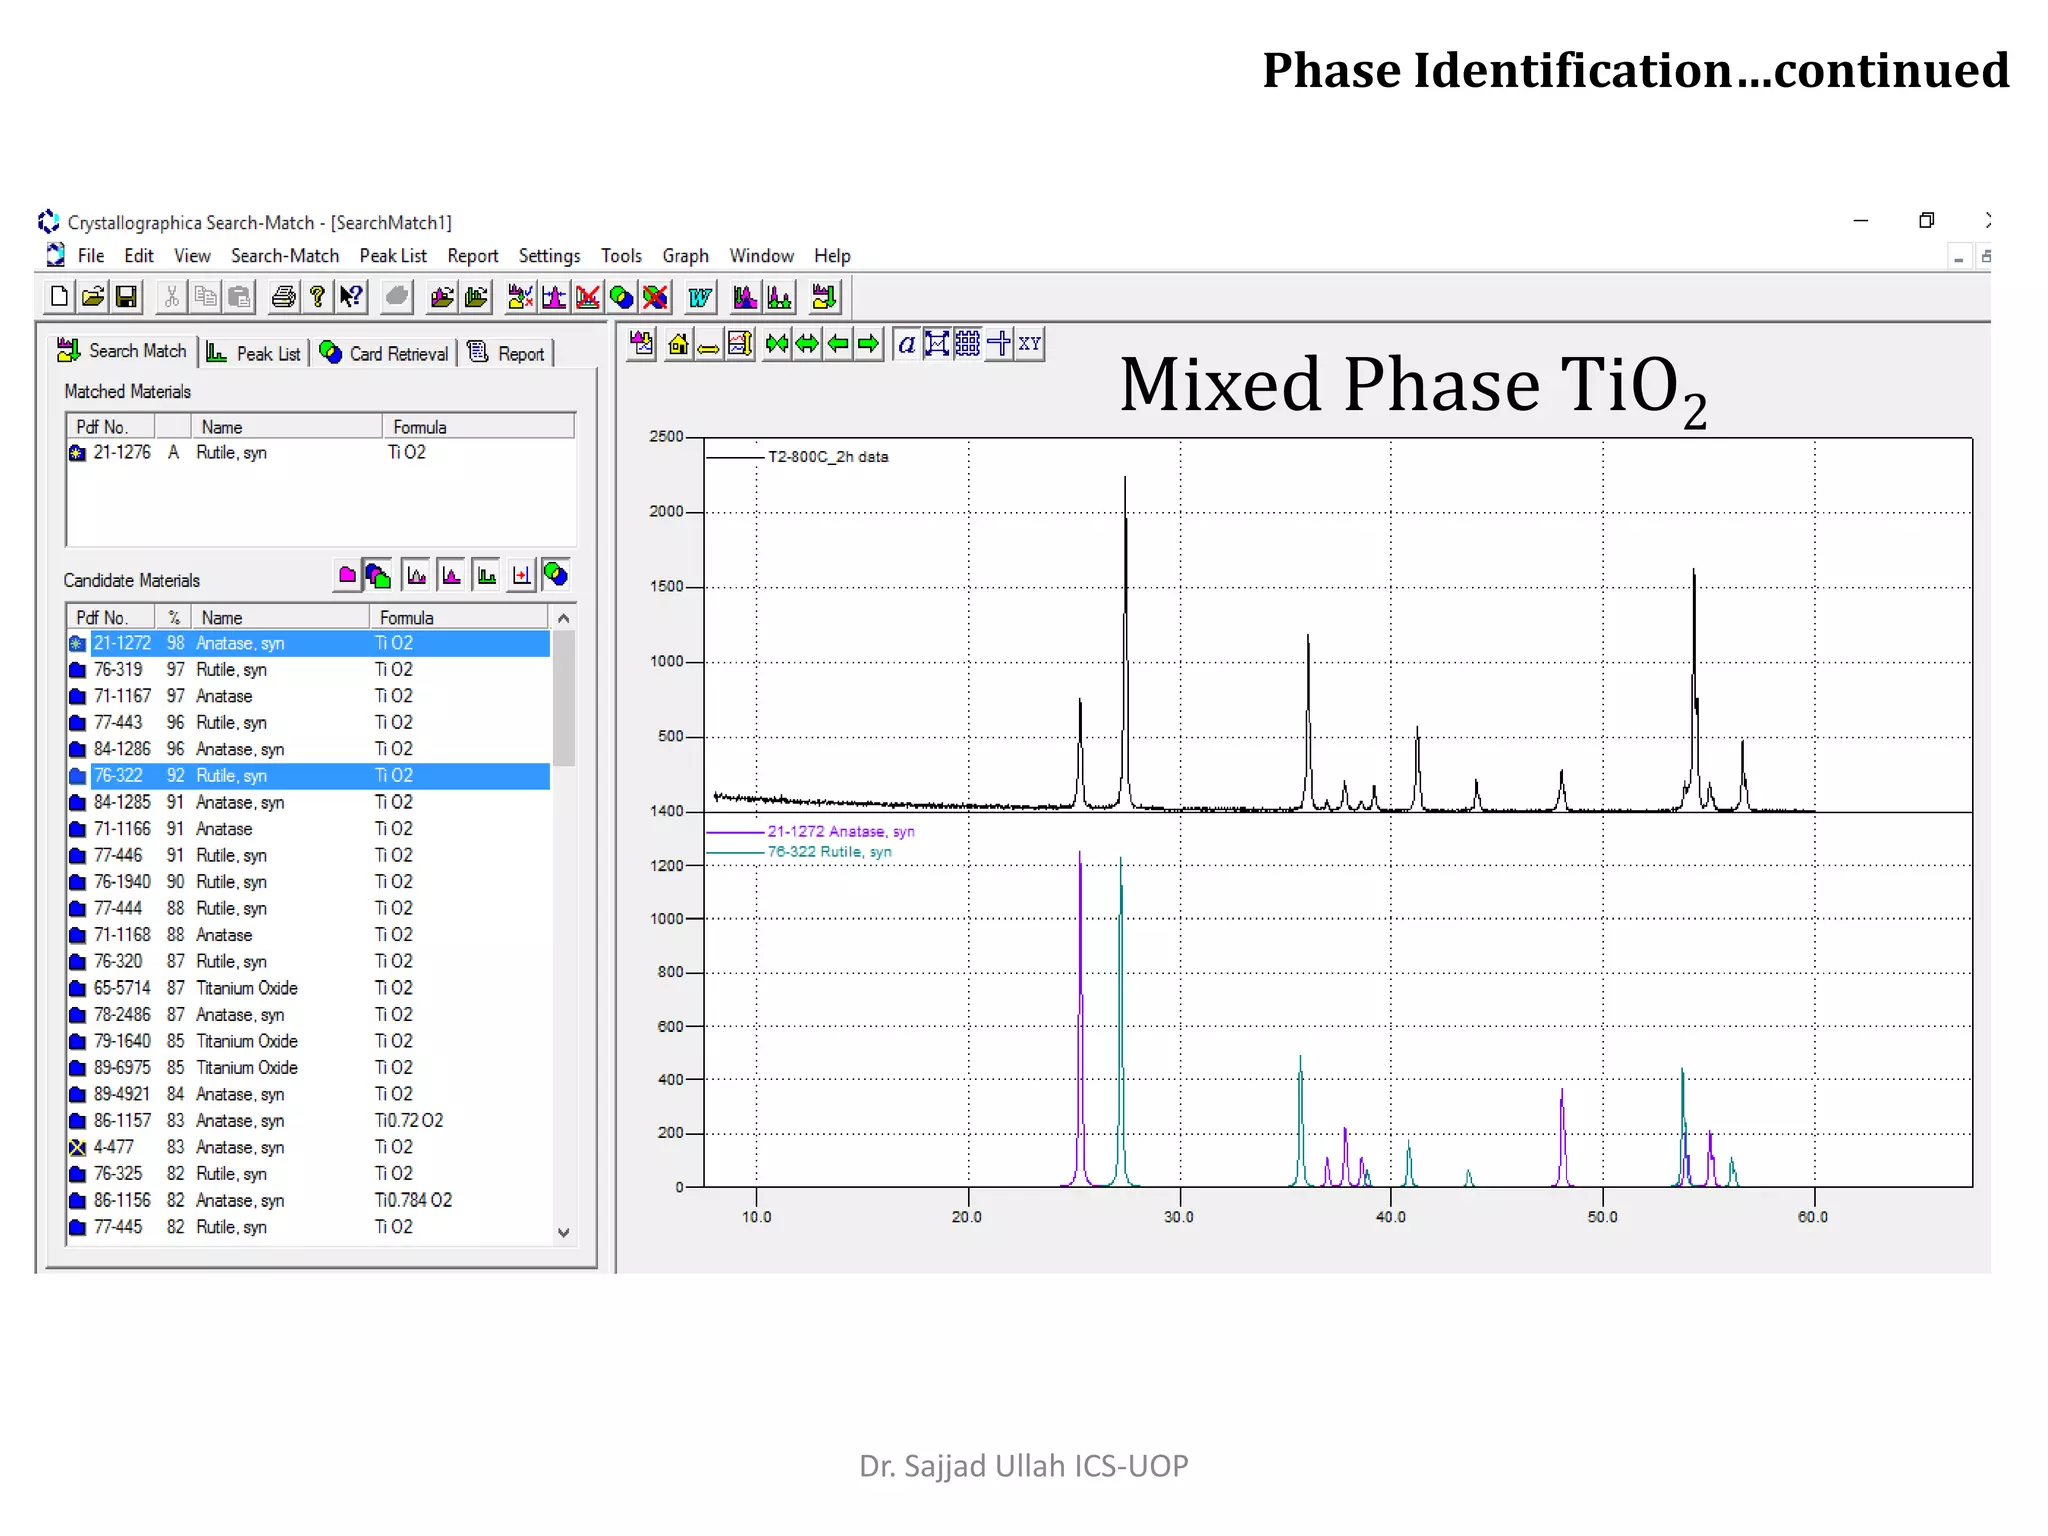Click the graph vertical scale icon with chart

740,344
